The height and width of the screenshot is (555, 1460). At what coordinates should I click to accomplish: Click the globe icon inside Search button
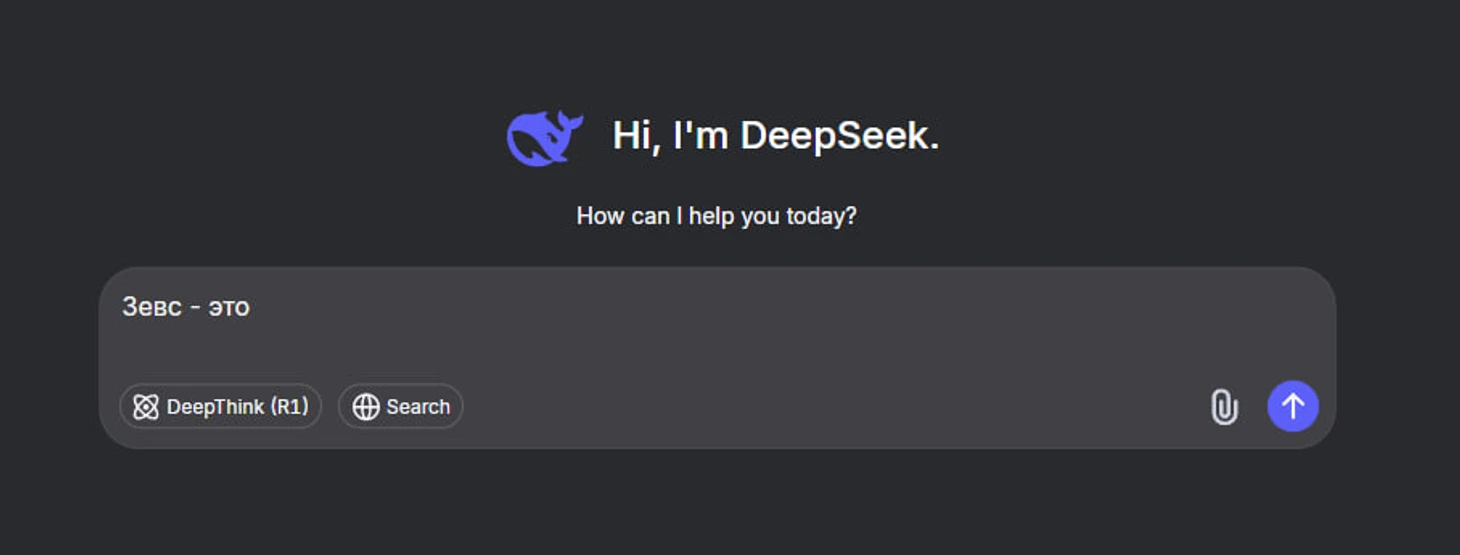coord(366,407)
